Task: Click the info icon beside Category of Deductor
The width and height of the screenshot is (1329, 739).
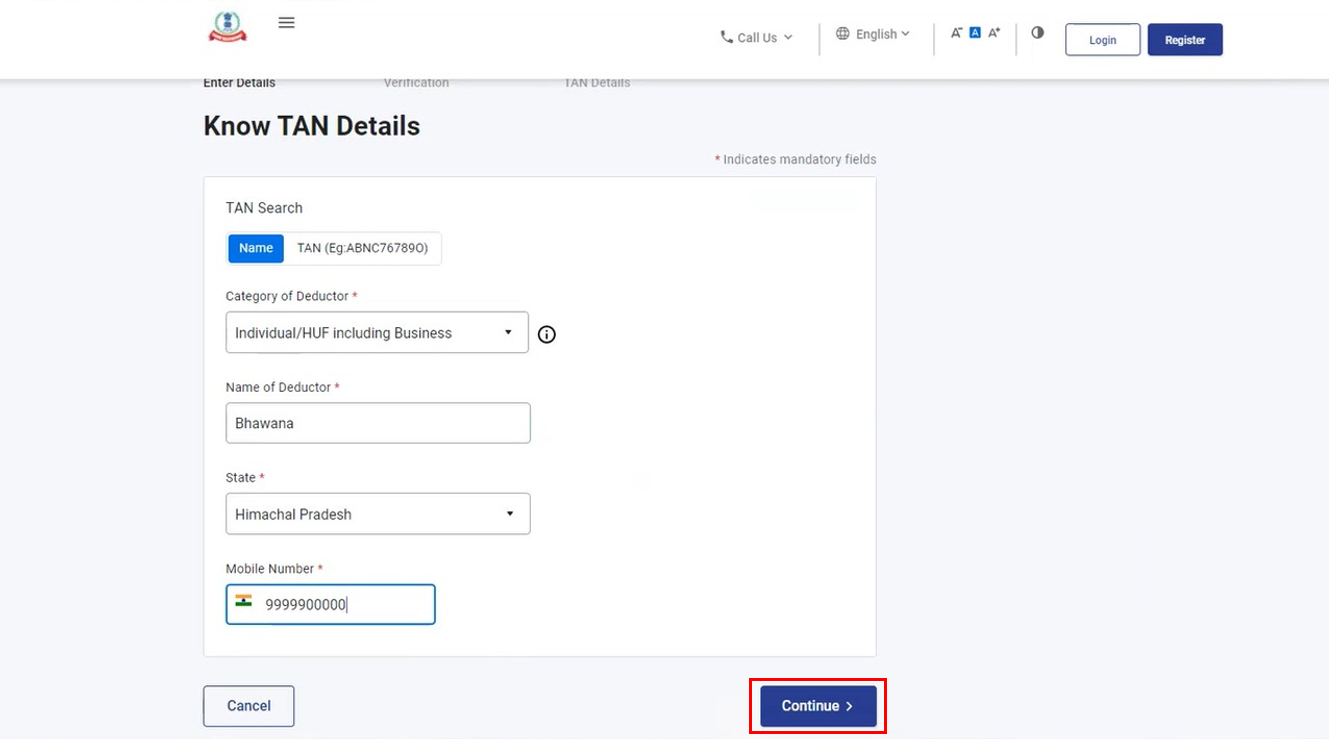Action: (x=546, y=334)
